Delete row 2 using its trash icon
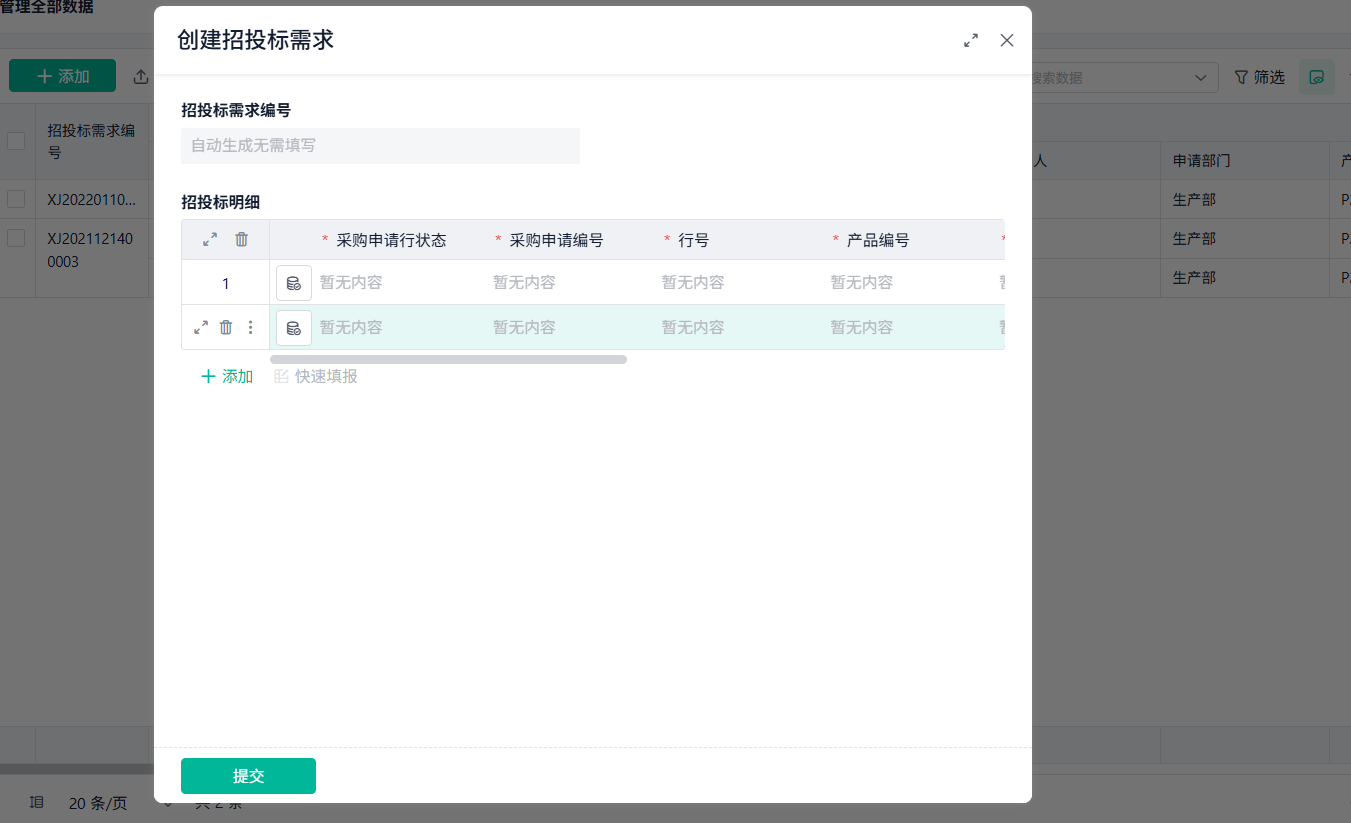Viewport: 1351px width, 823px height. (x=226, y=327)
